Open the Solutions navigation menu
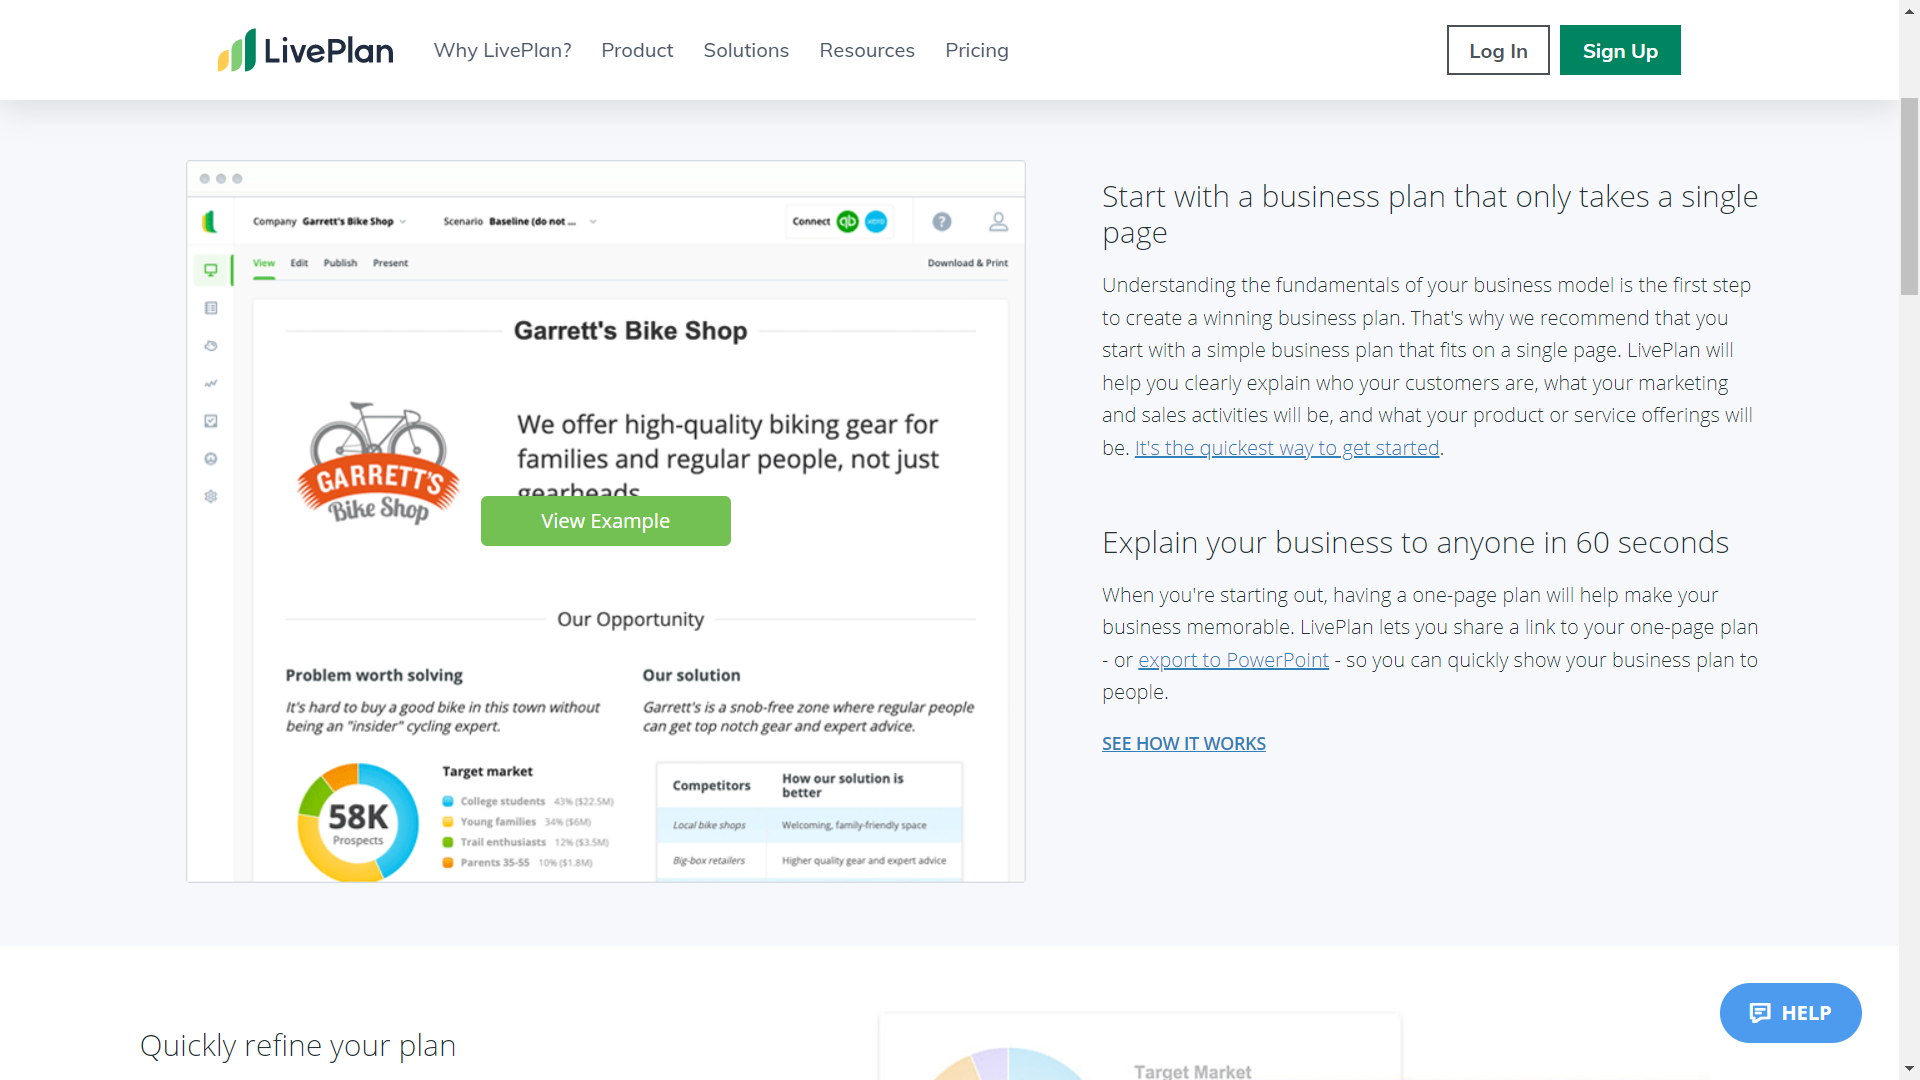Image resolution: width=1920 pixels, height=1080 pixels. pos(746,50)
